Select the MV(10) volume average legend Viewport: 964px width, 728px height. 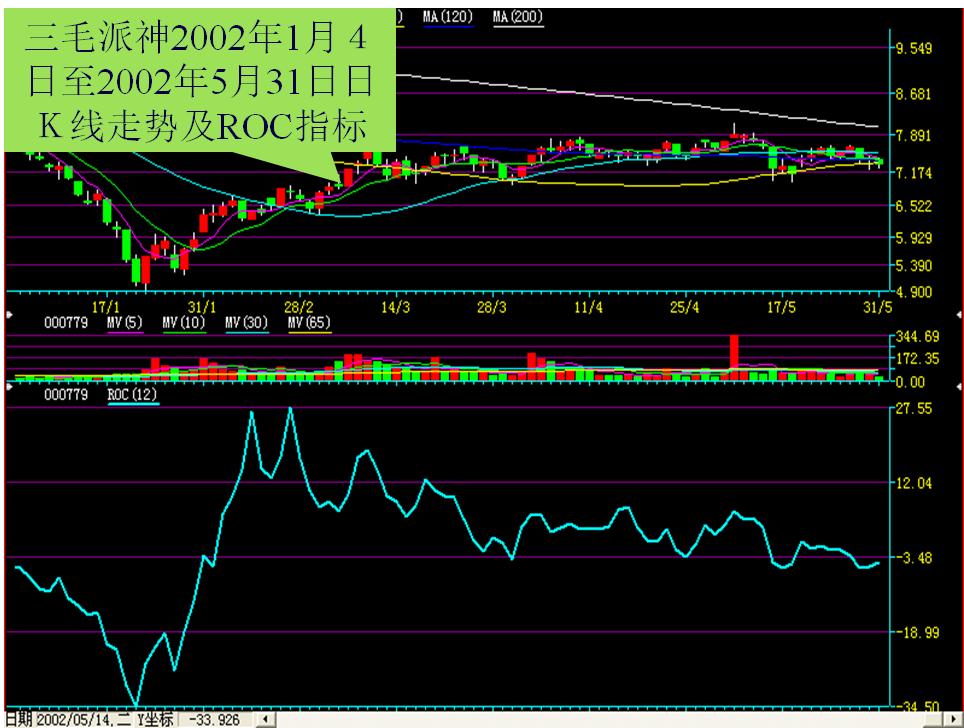pyautogui.click(x=184, y=323)
